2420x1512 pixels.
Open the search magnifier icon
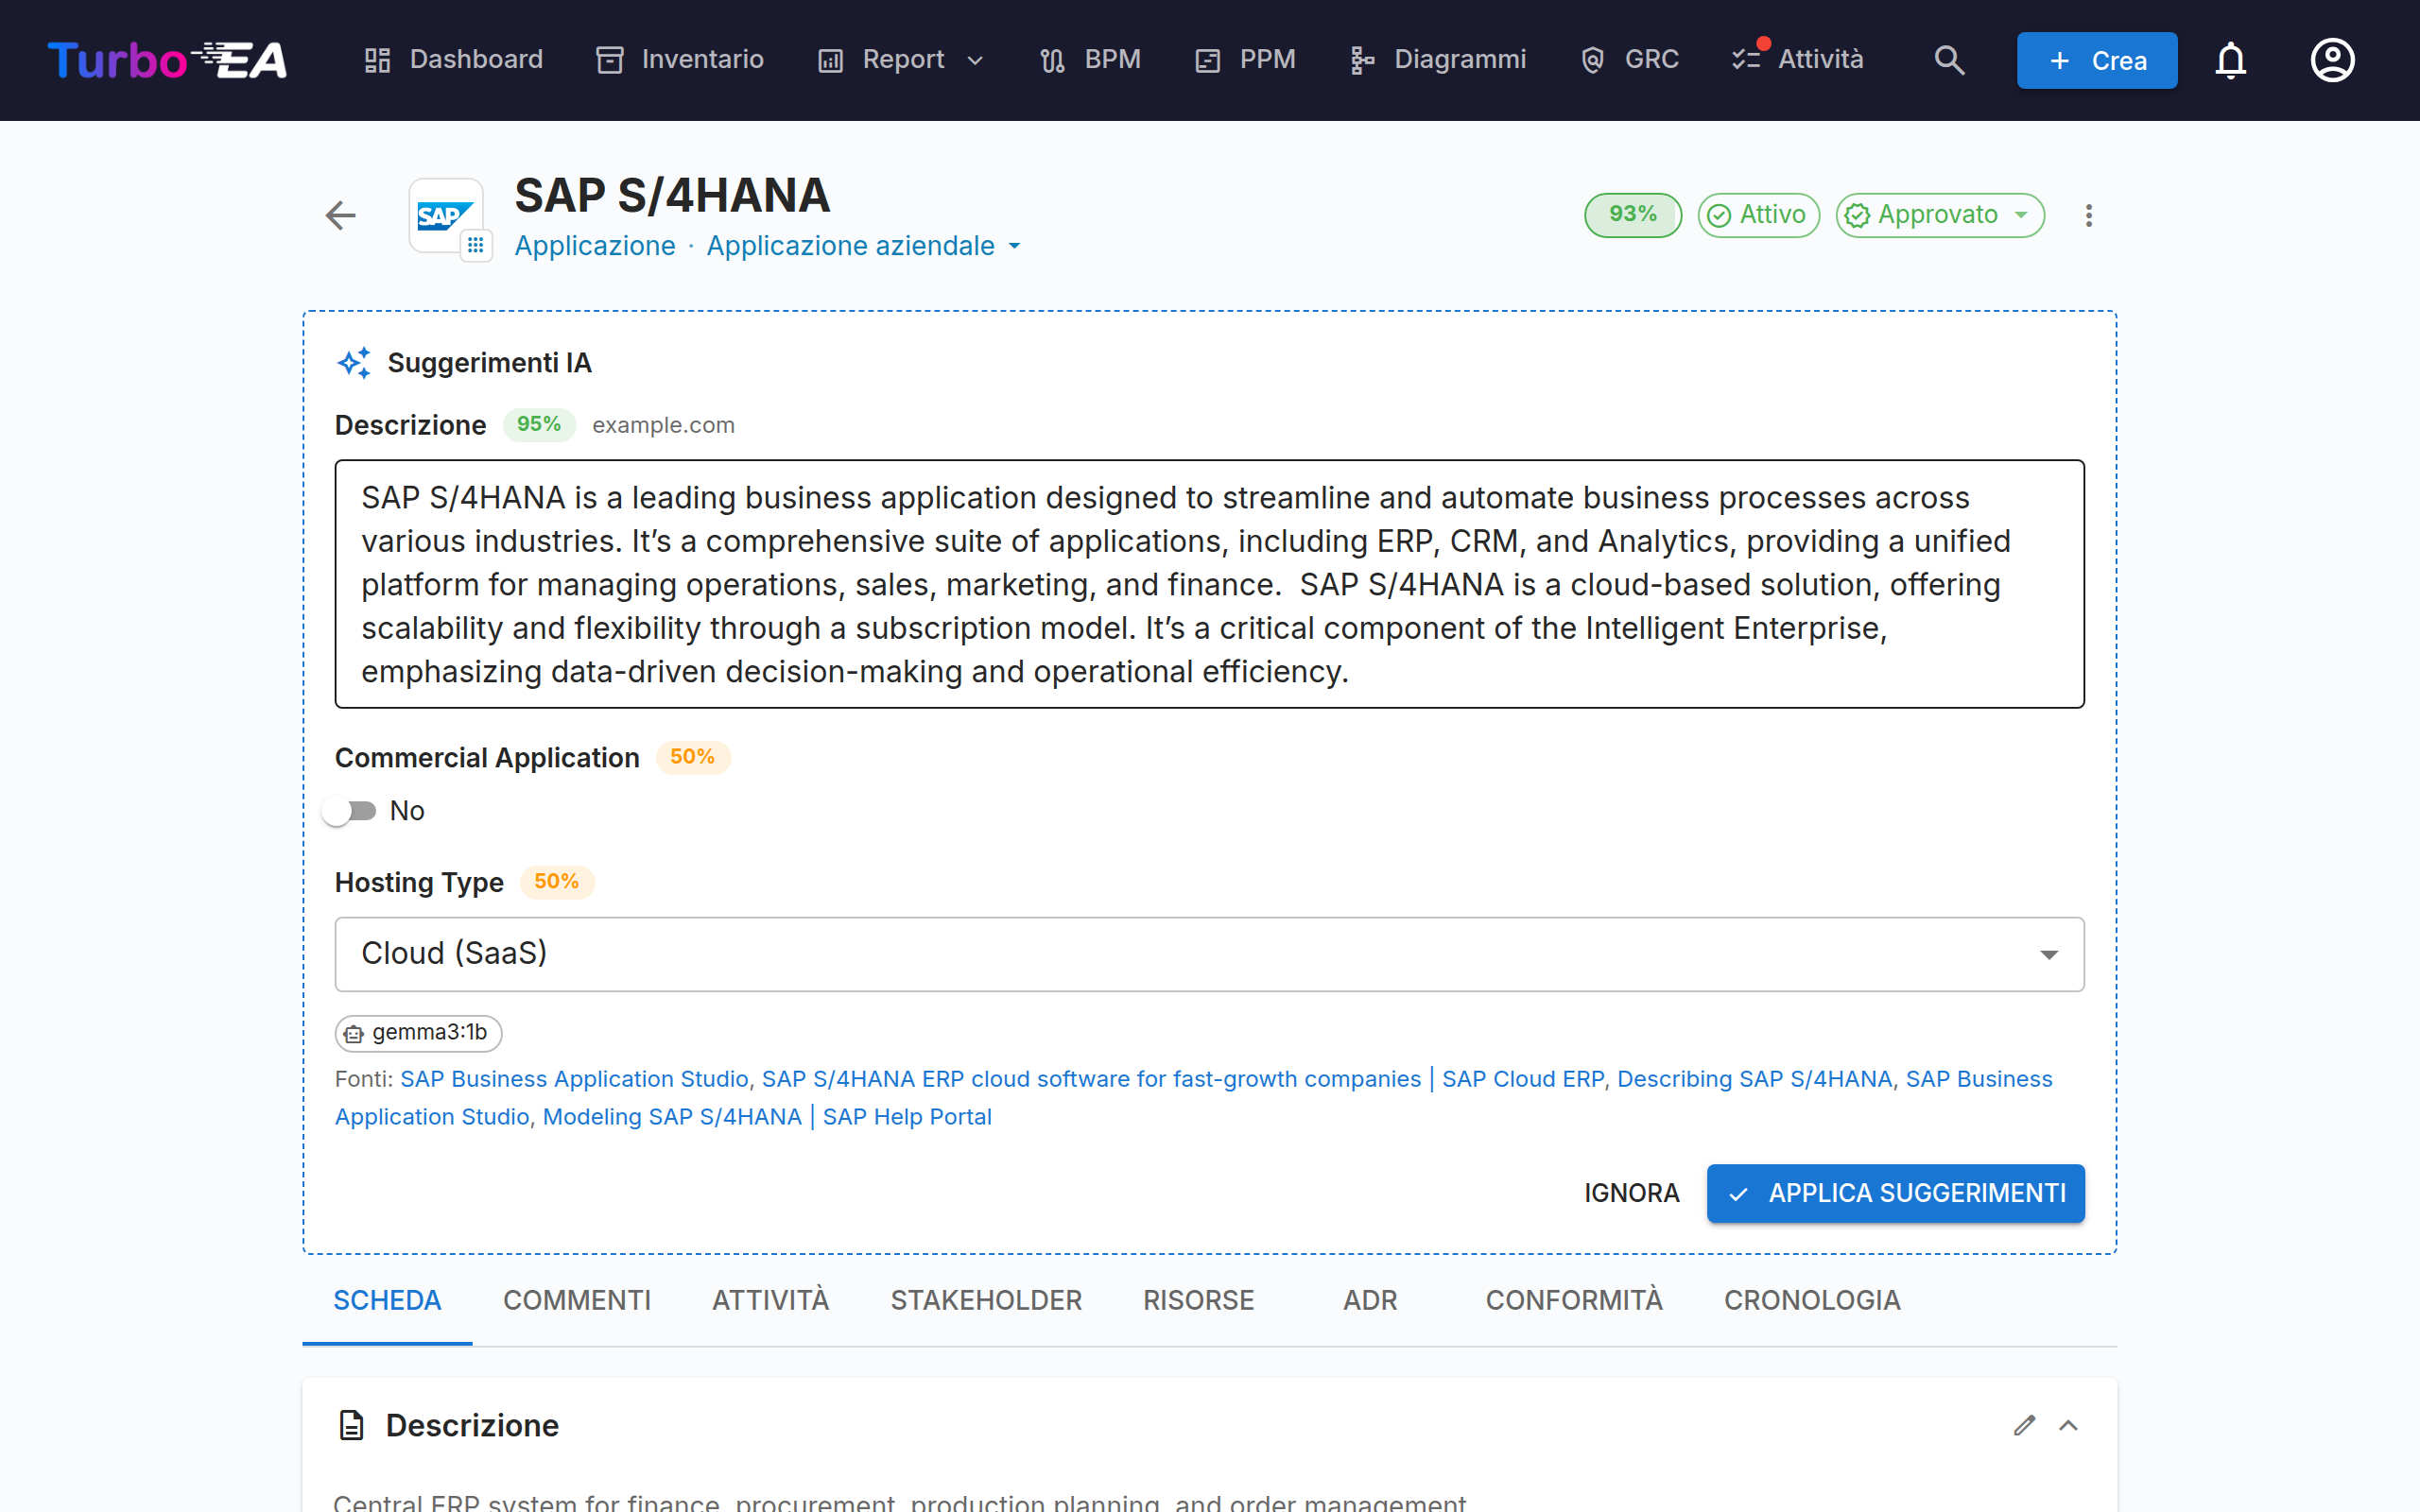coord(1949,60)
